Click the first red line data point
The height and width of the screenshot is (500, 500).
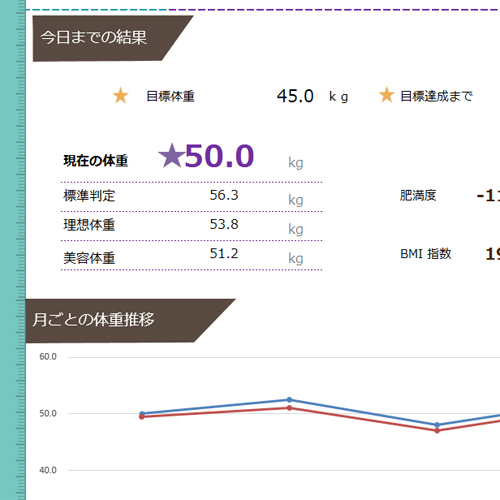[x=142, y=417]
